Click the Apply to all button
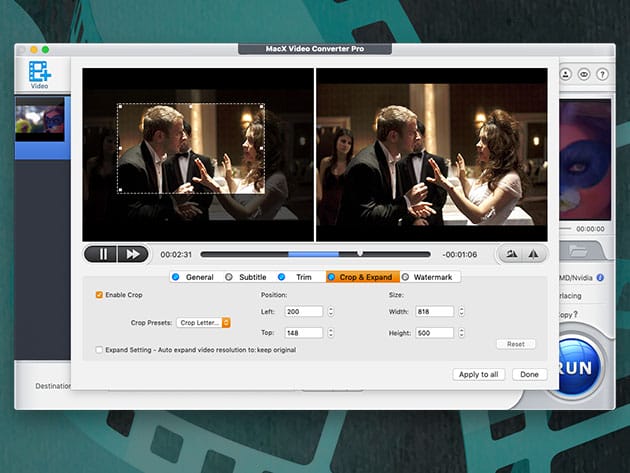Screen dimensions: 630x473 pos(479,374)
